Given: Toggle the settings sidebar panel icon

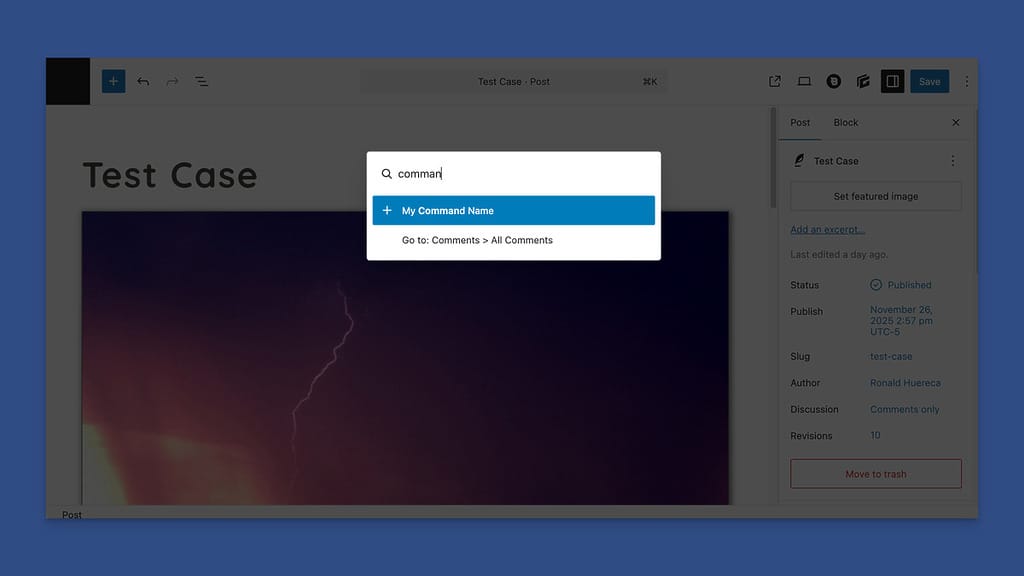Looking at the screenshot, I should (x=892, y=82).
